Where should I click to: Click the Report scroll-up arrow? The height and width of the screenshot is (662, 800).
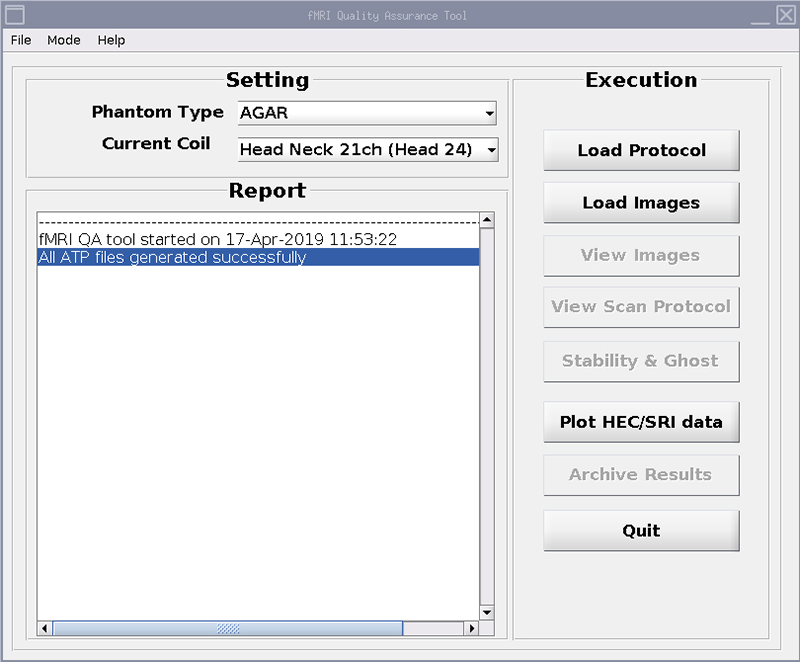pyautogui.click(x=487, y=220)
